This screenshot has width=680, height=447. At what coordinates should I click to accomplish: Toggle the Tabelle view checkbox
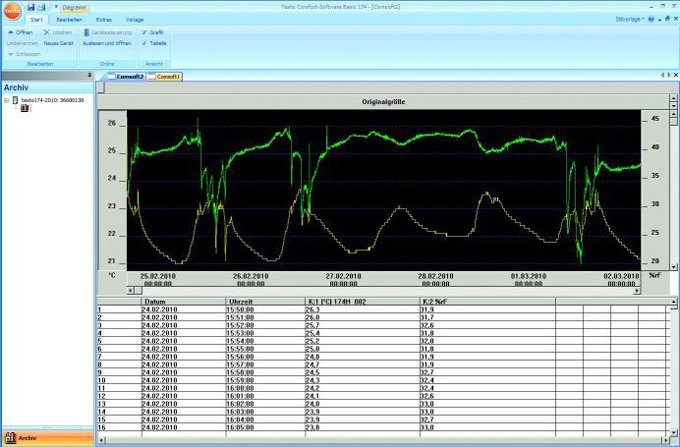coord(154,43)
